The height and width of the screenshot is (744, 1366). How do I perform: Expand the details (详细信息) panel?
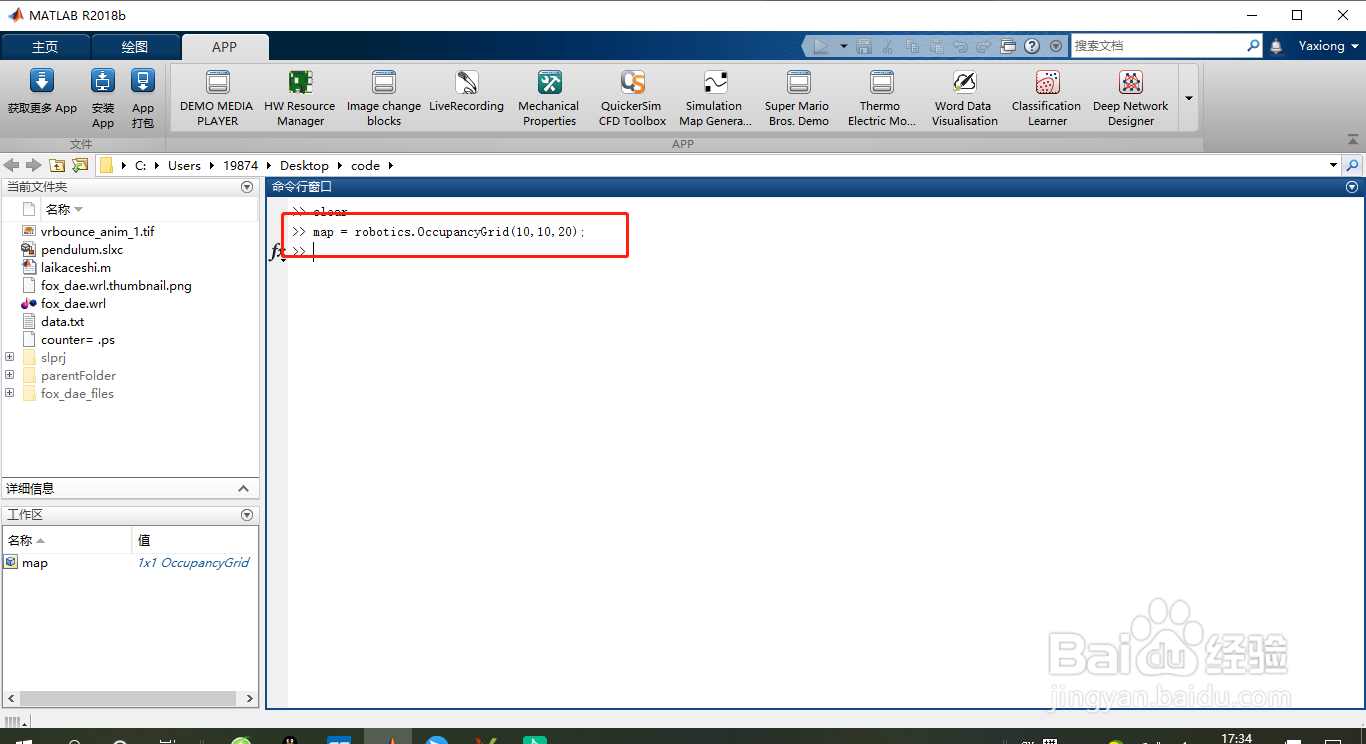(x=243, y=488)
